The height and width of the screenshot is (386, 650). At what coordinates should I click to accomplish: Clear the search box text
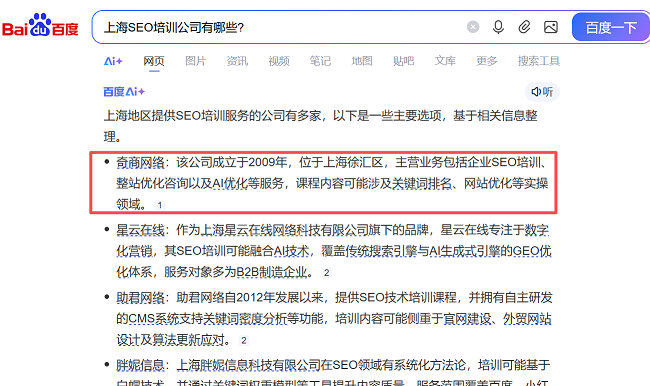473,27
